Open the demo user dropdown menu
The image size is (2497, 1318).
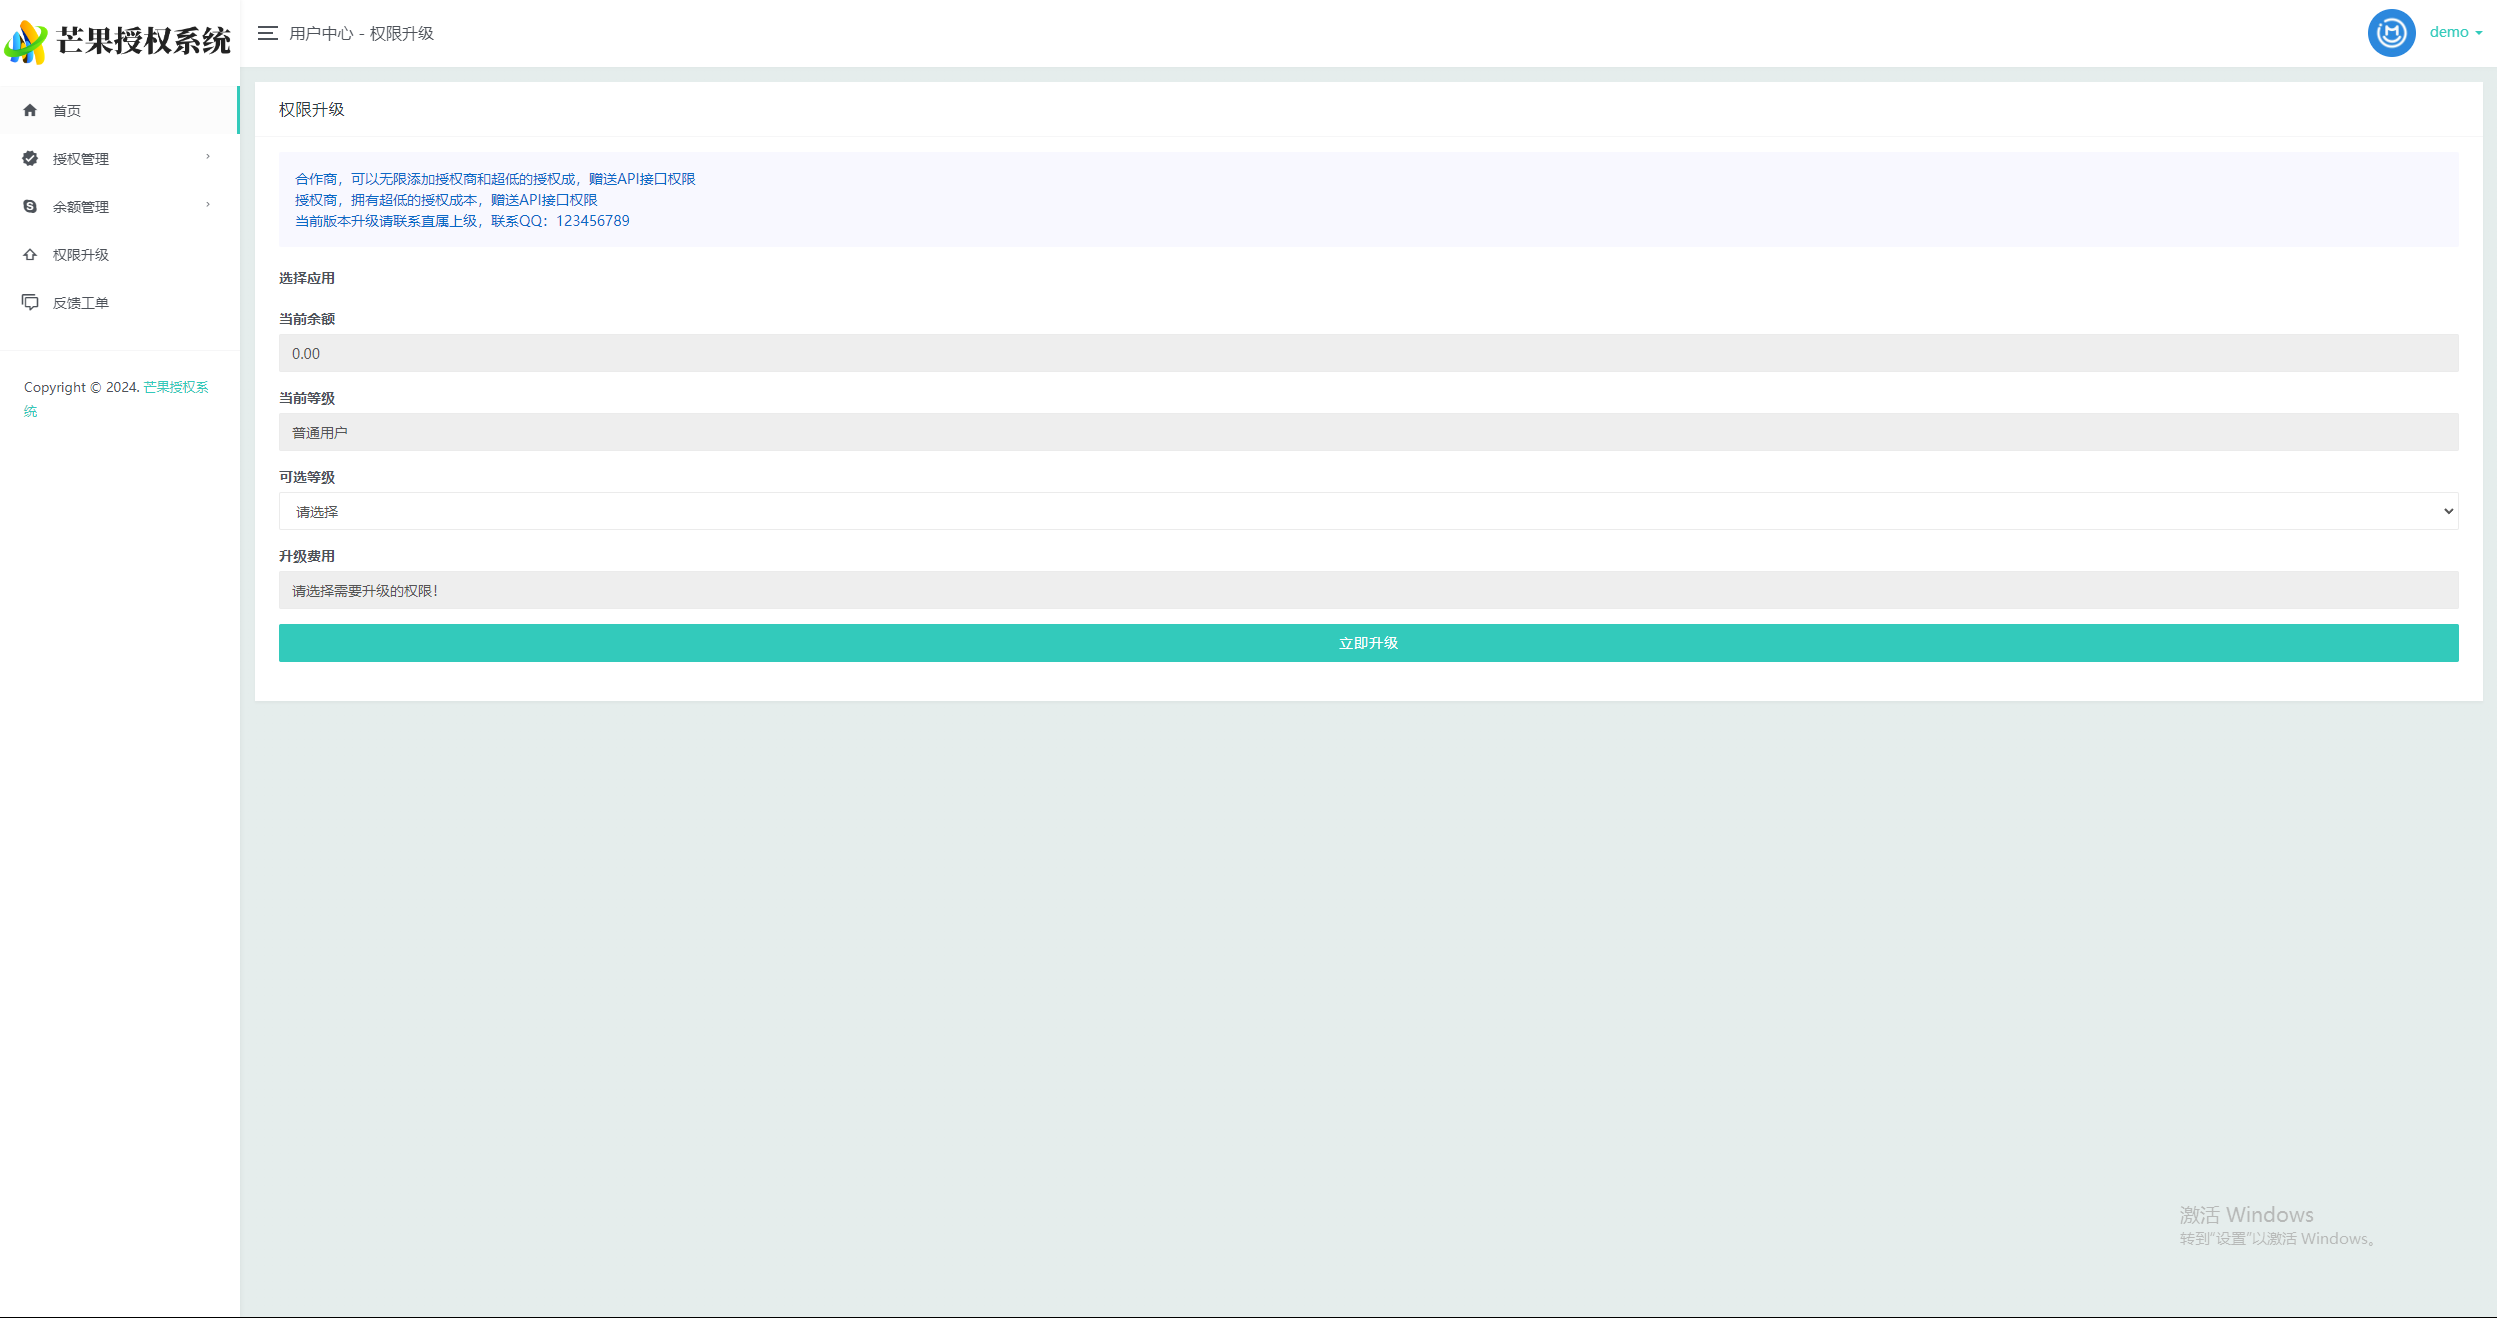pos(2455,32)
